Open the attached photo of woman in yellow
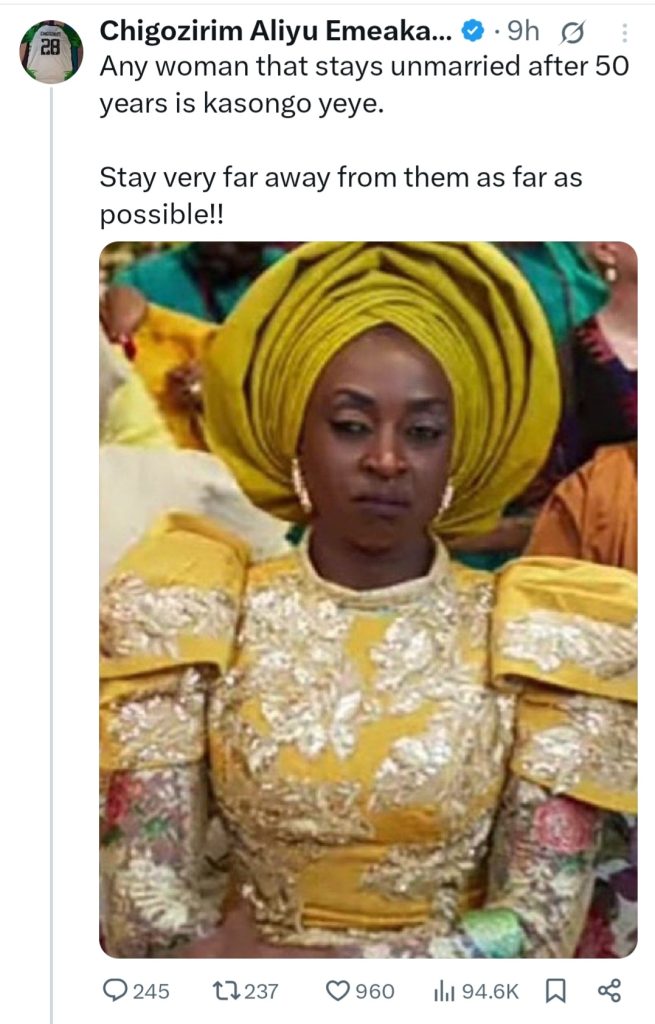 [368, 599]
